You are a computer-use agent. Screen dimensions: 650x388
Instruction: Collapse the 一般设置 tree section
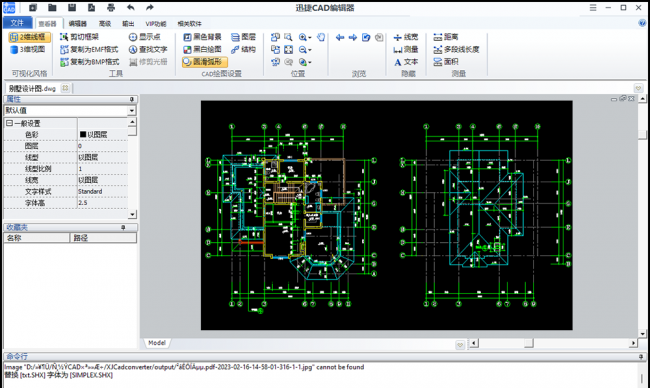click(10, 123)
